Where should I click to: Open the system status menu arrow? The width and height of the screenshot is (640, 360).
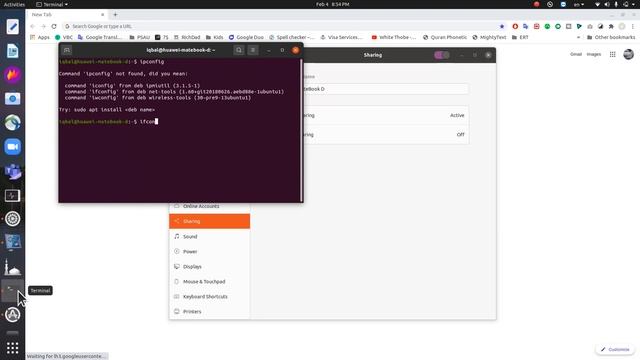coord(634,4)
